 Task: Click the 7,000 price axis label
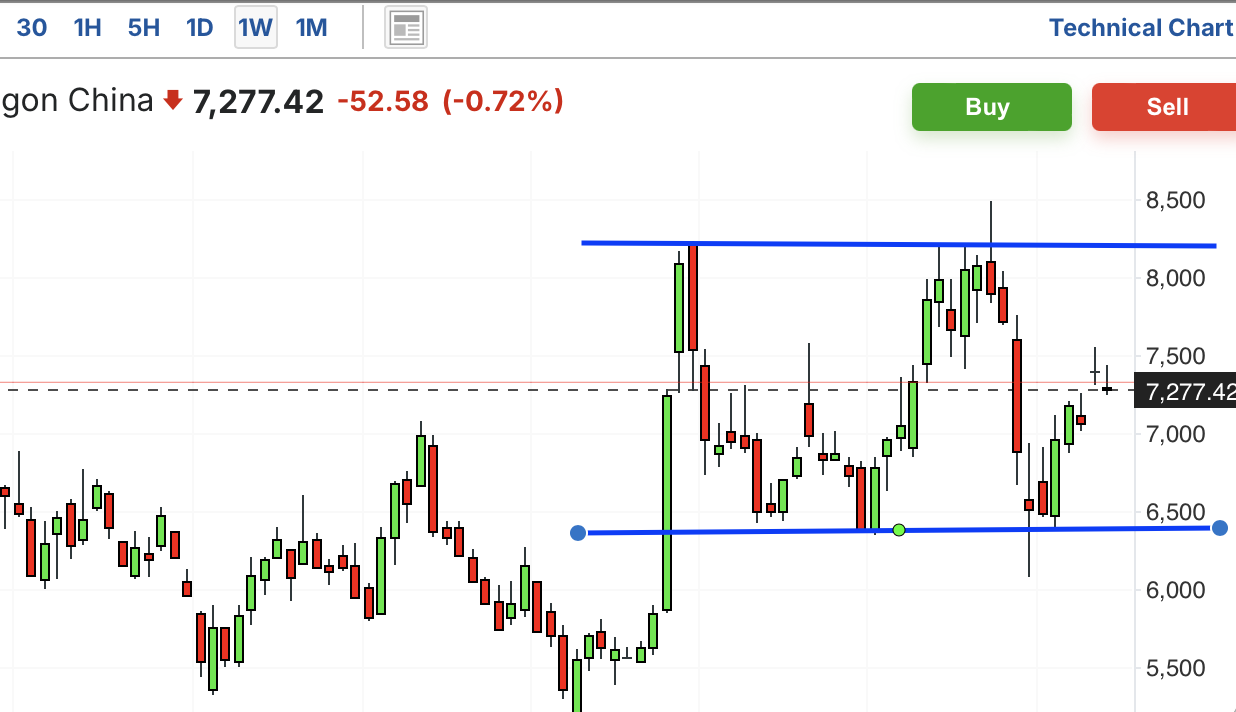(1175, 434)
